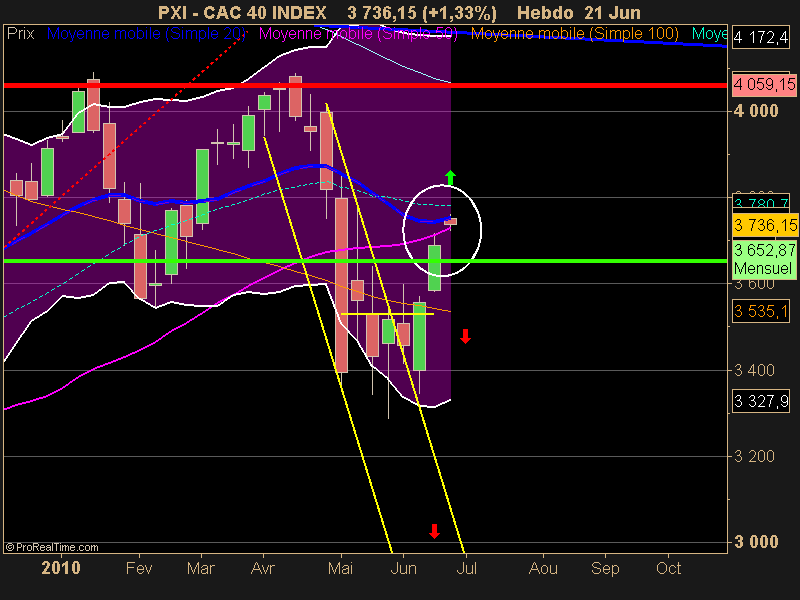Click the 3 000 axis level
Viewport: 800px width, 600px height.
756,542
